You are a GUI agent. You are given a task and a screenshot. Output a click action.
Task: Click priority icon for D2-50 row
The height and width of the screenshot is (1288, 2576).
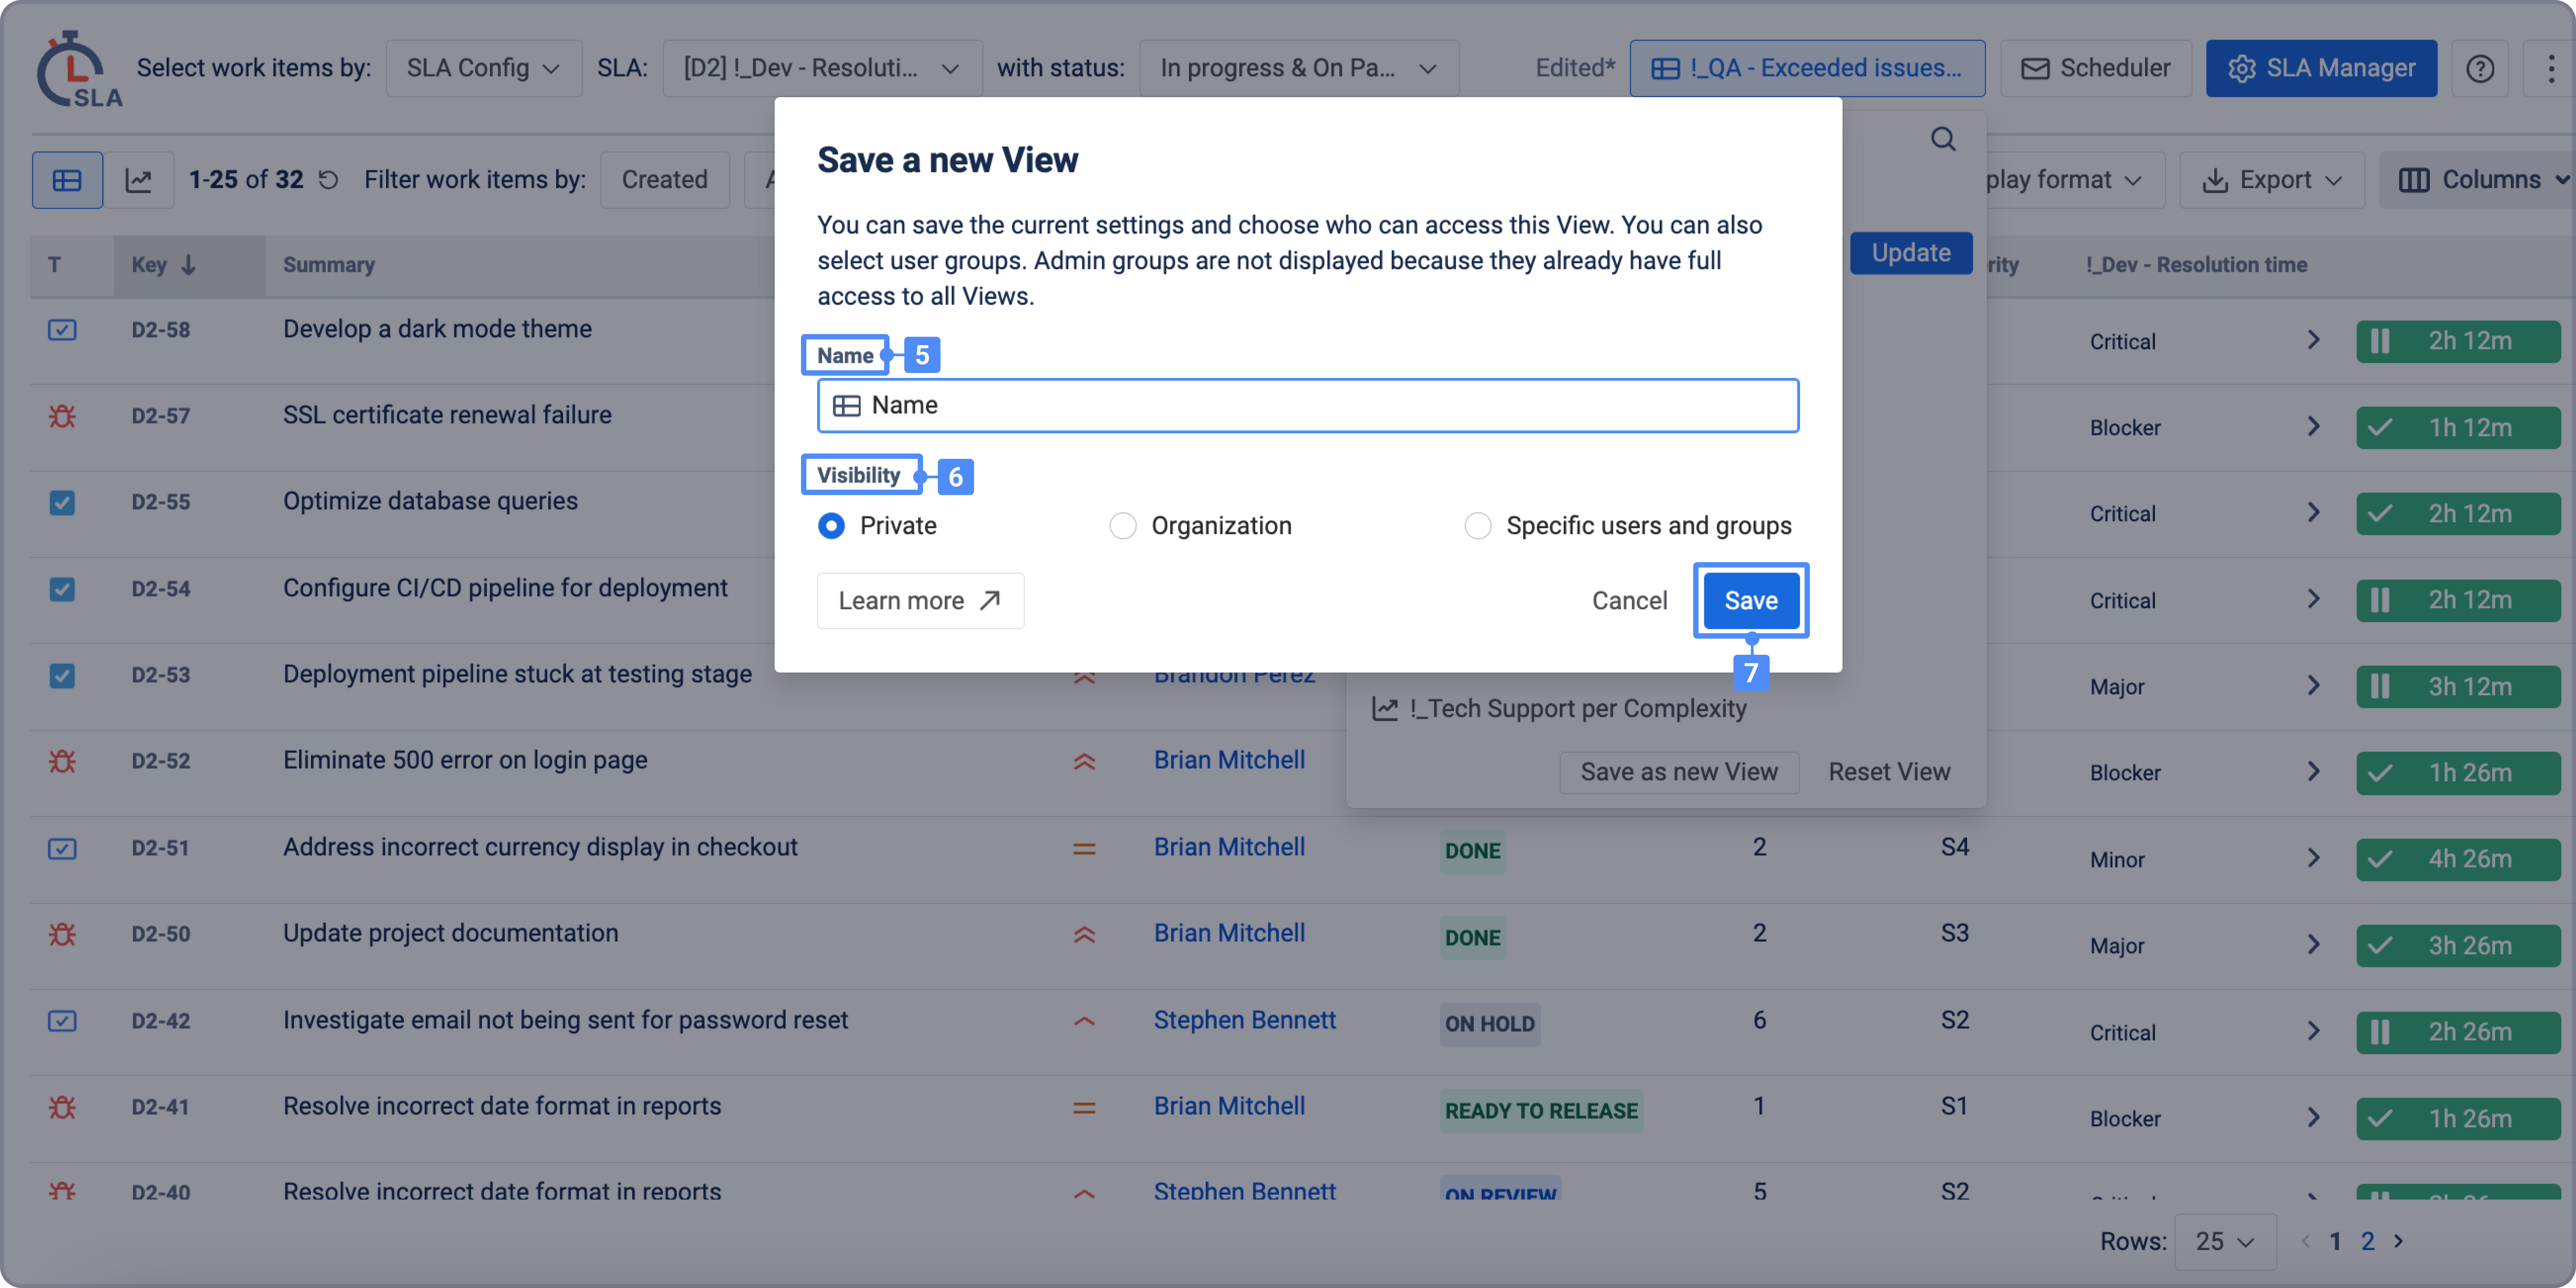click(x=1084, y=935)
